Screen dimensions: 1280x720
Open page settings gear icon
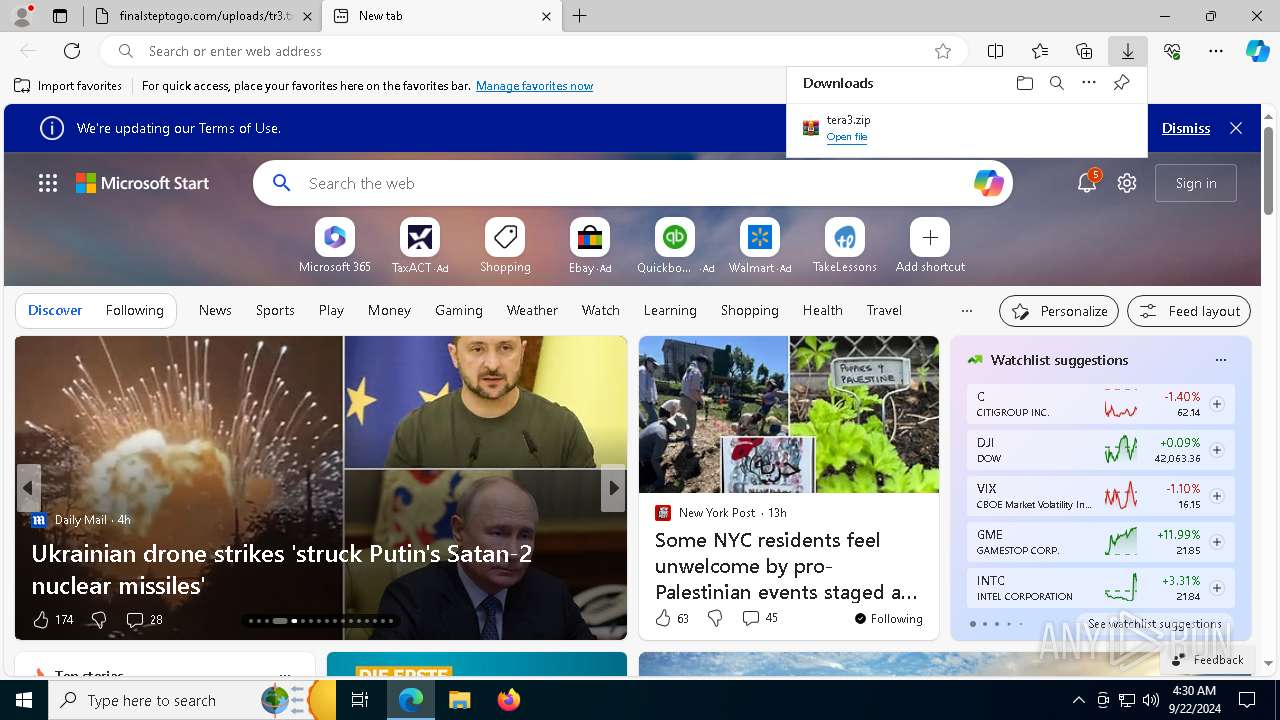point(1127,183)
